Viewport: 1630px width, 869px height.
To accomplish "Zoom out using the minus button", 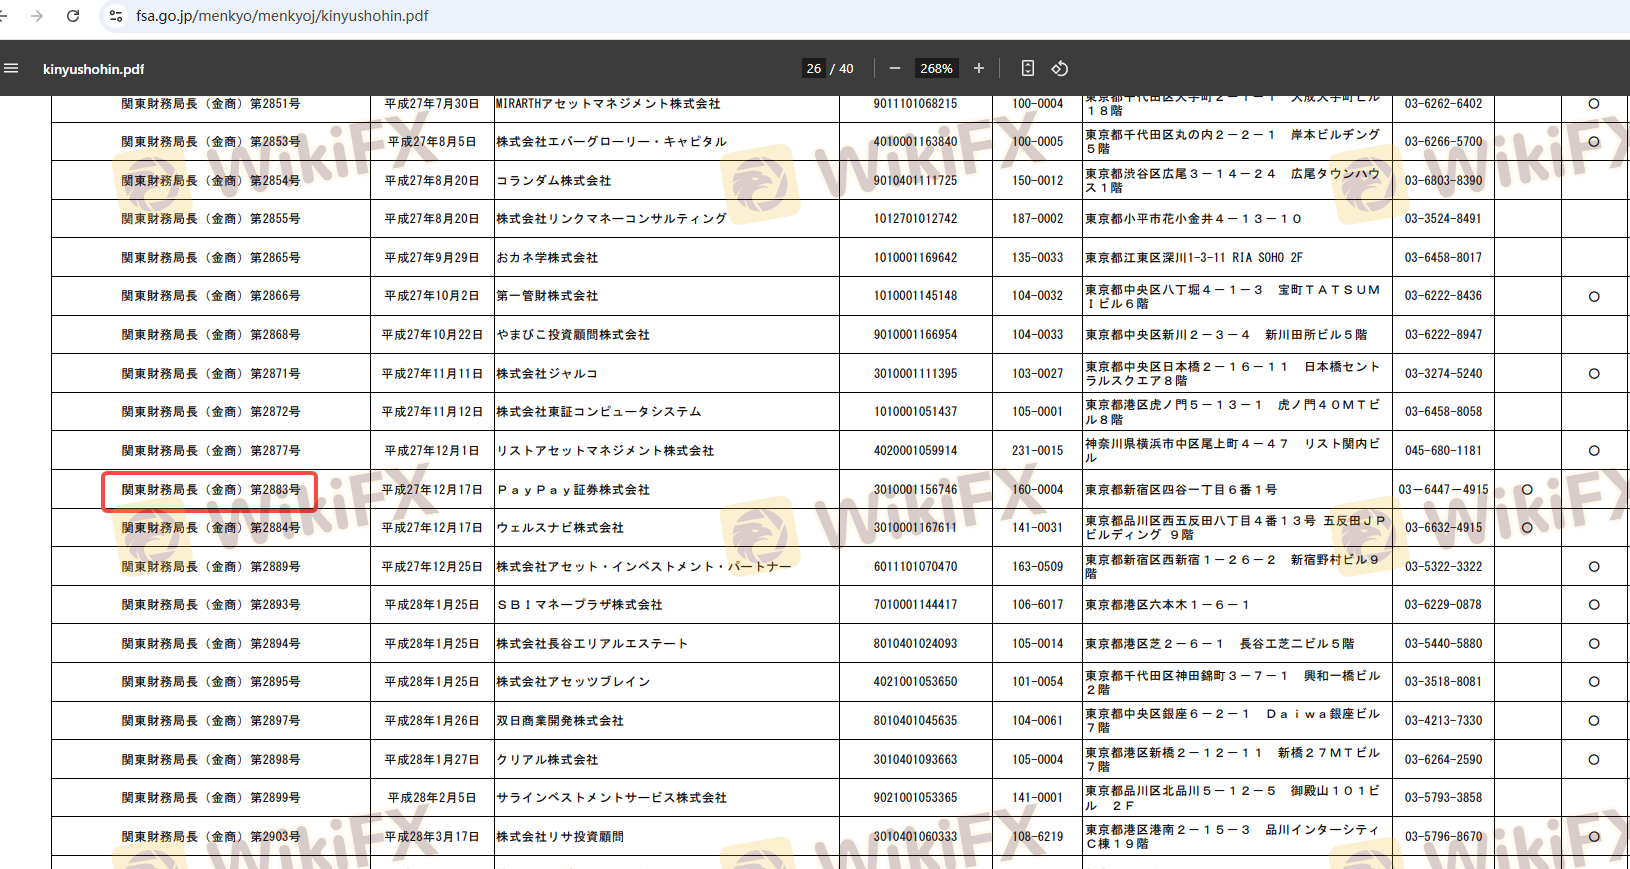I will 895,68.
